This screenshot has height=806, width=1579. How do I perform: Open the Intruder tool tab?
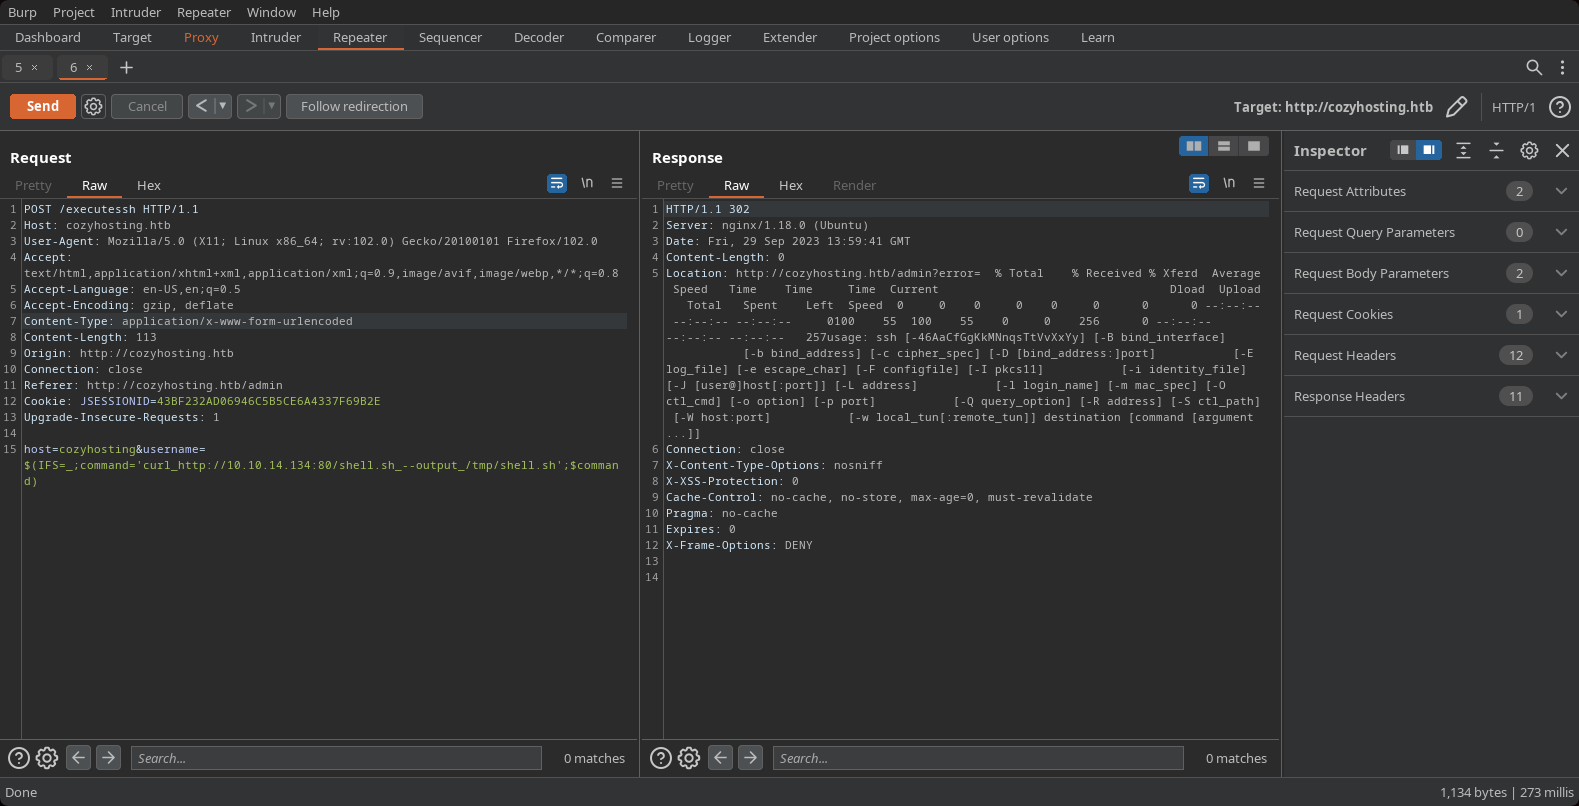276,37
